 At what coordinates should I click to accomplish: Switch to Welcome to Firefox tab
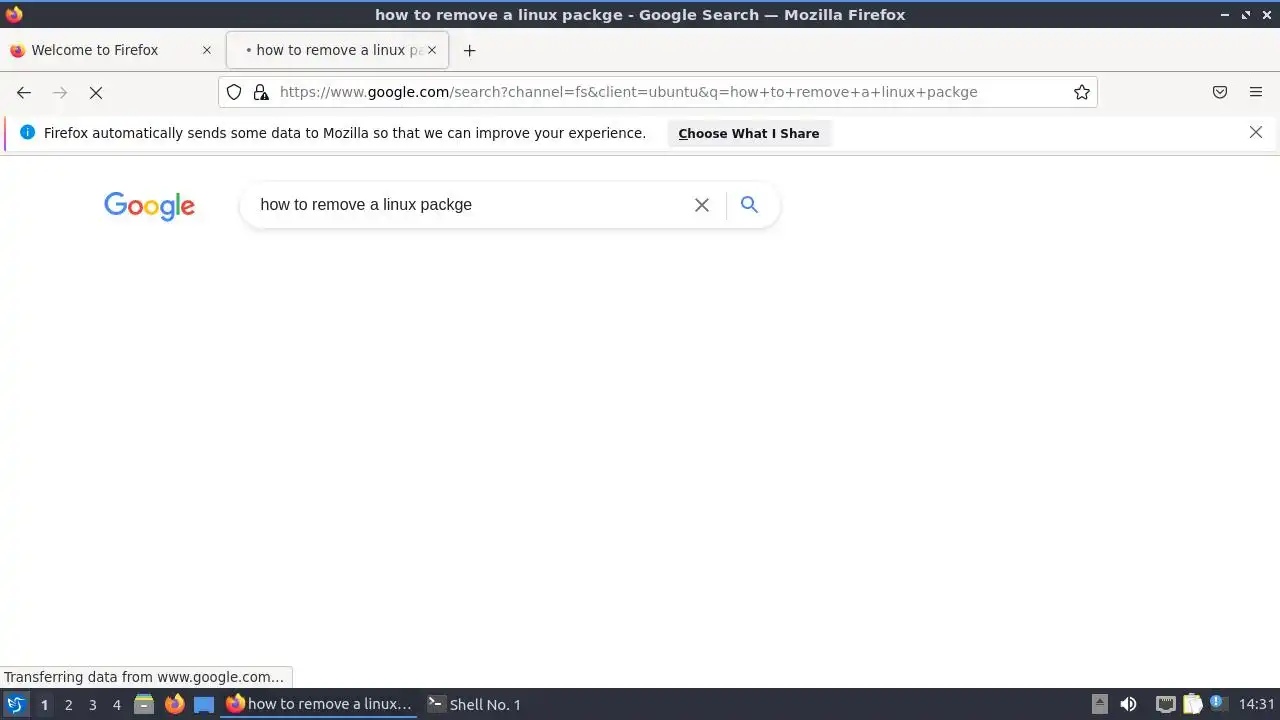pos(110,50)
